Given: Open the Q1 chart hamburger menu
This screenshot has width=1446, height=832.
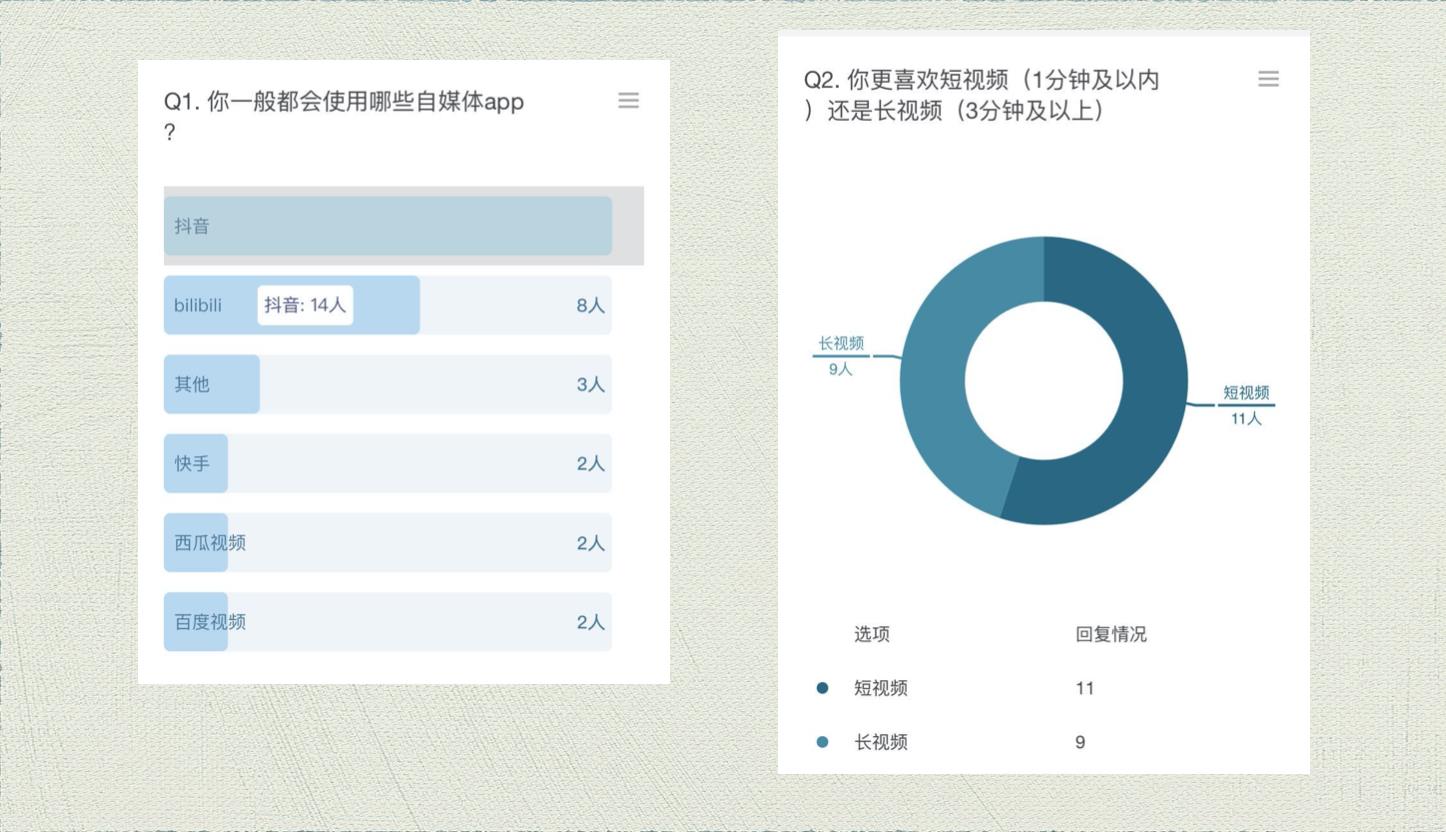Looking at the screenshot, I should 628,100.
